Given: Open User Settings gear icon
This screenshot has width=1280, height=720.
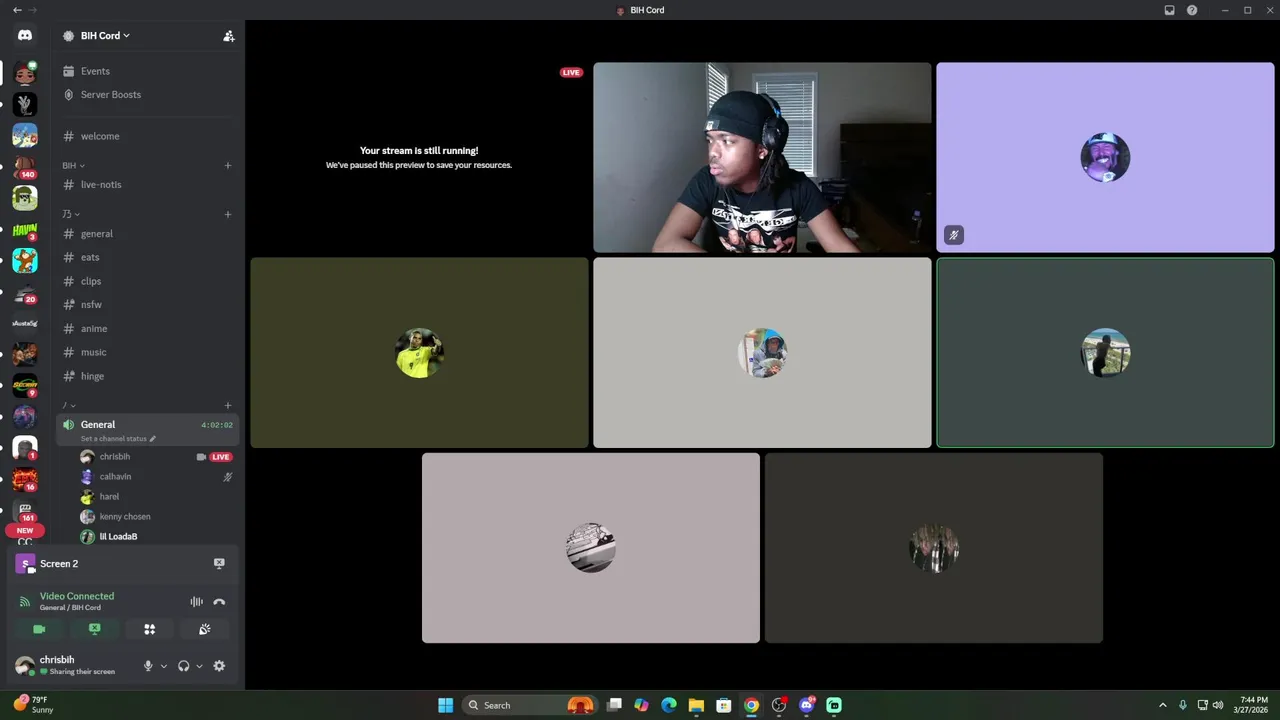Looking at the screenshot, I should point(219,666).
